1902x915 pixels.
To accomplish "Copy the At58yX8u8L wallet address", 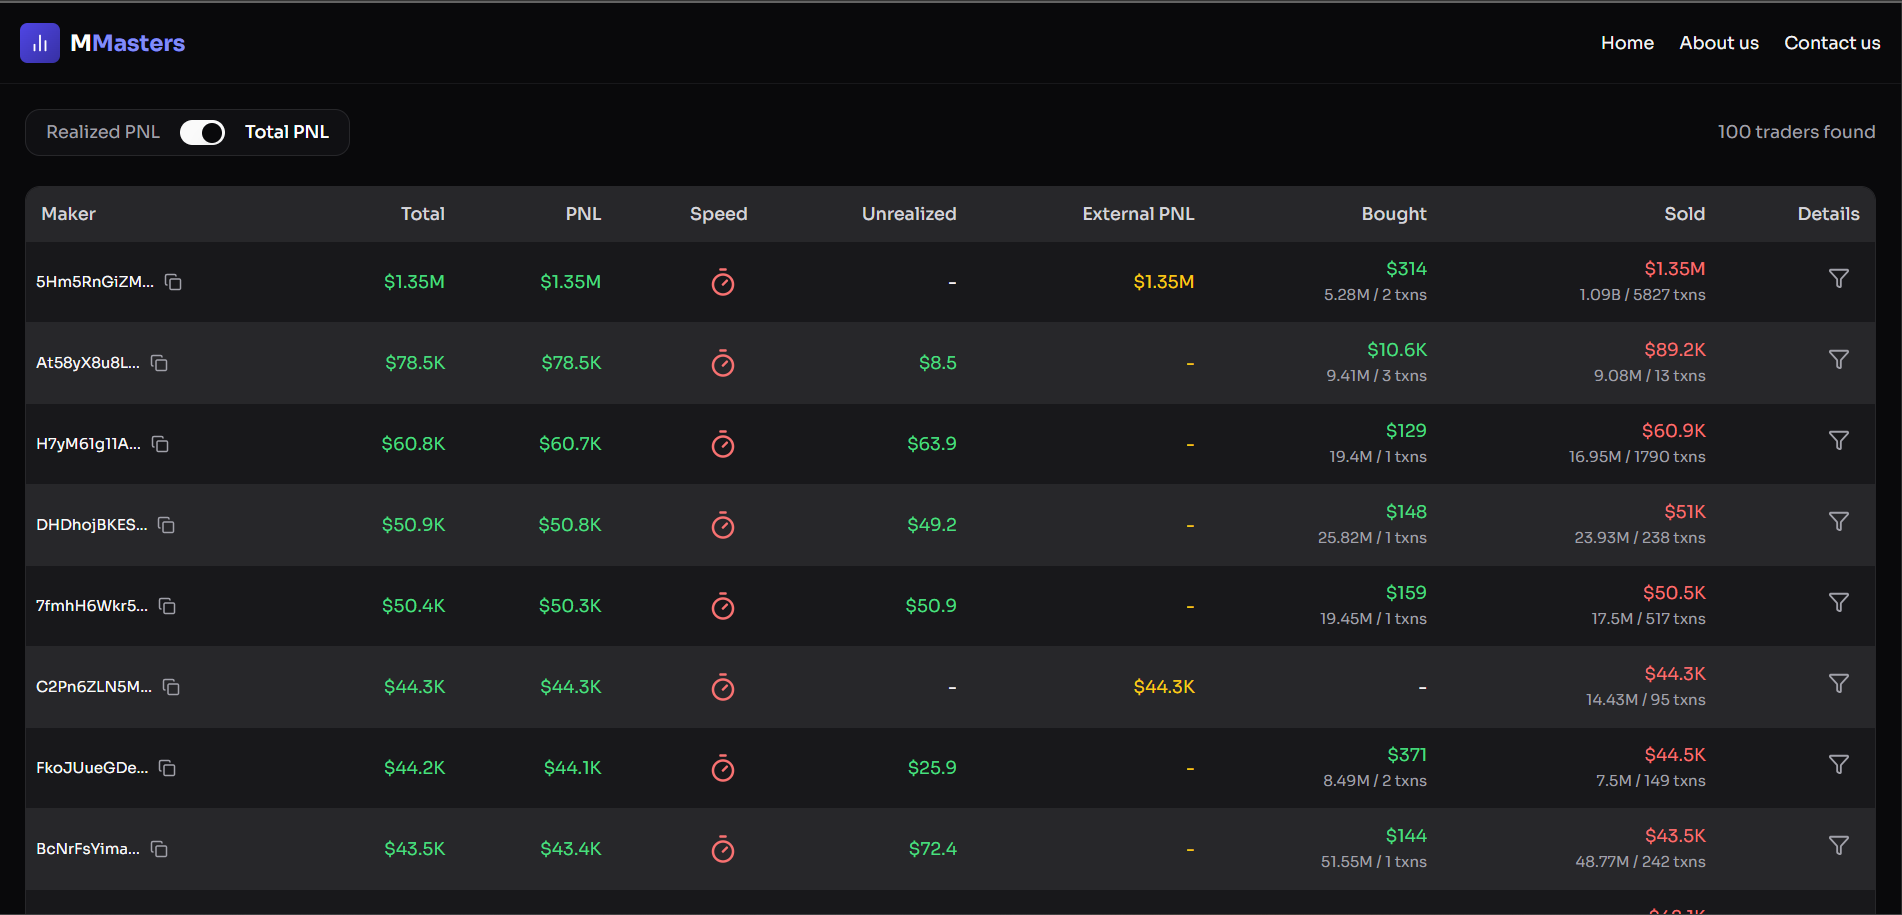I will pos(160,363).
